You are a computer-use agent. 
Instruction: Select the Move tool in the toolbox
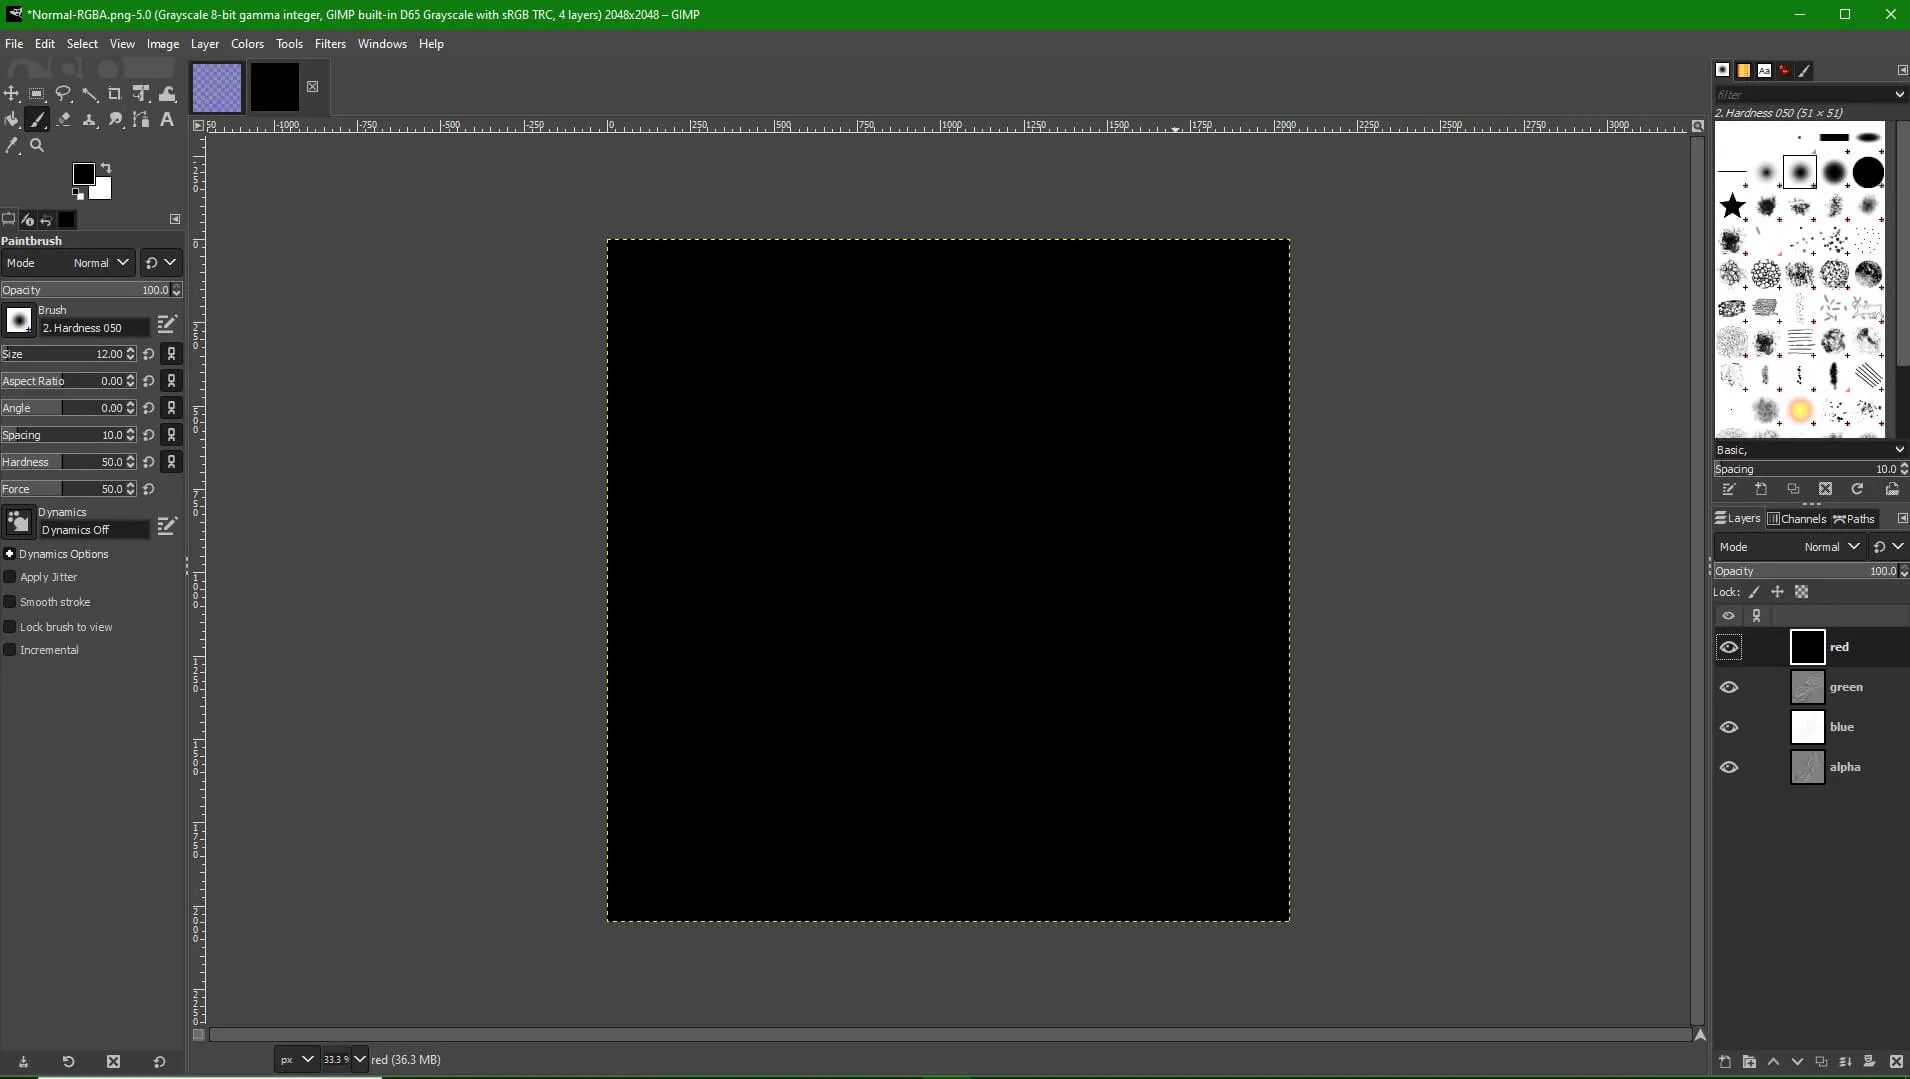pyautogui.click(x=11, y=94)
